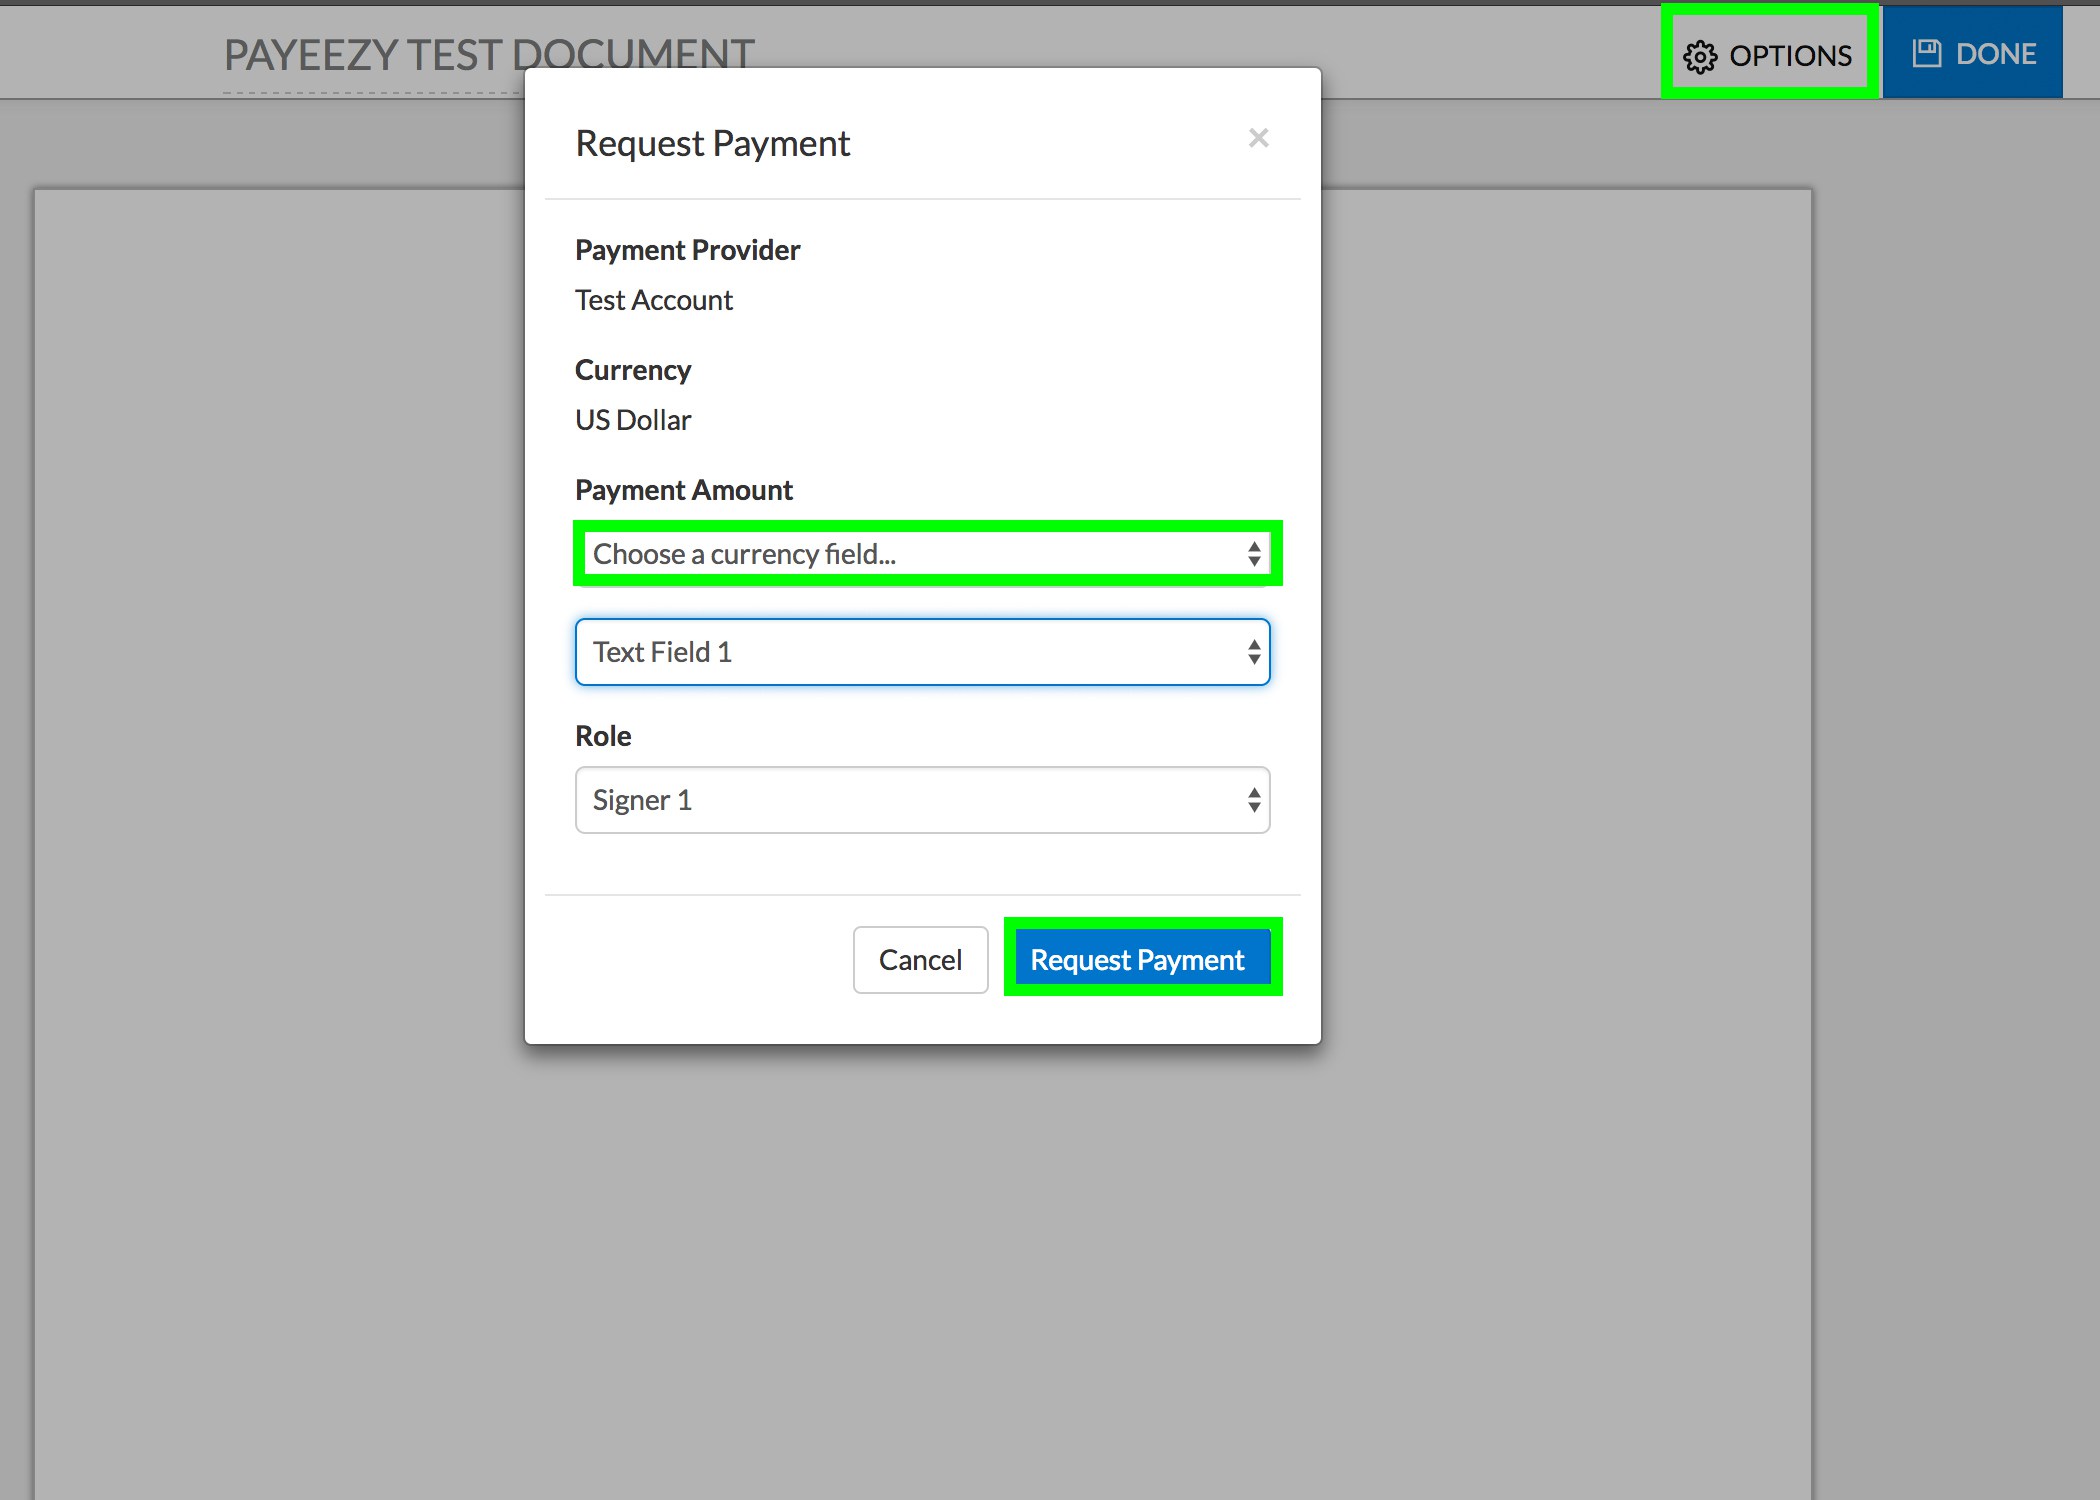Click the arrows on the currency field selector

1253,554
